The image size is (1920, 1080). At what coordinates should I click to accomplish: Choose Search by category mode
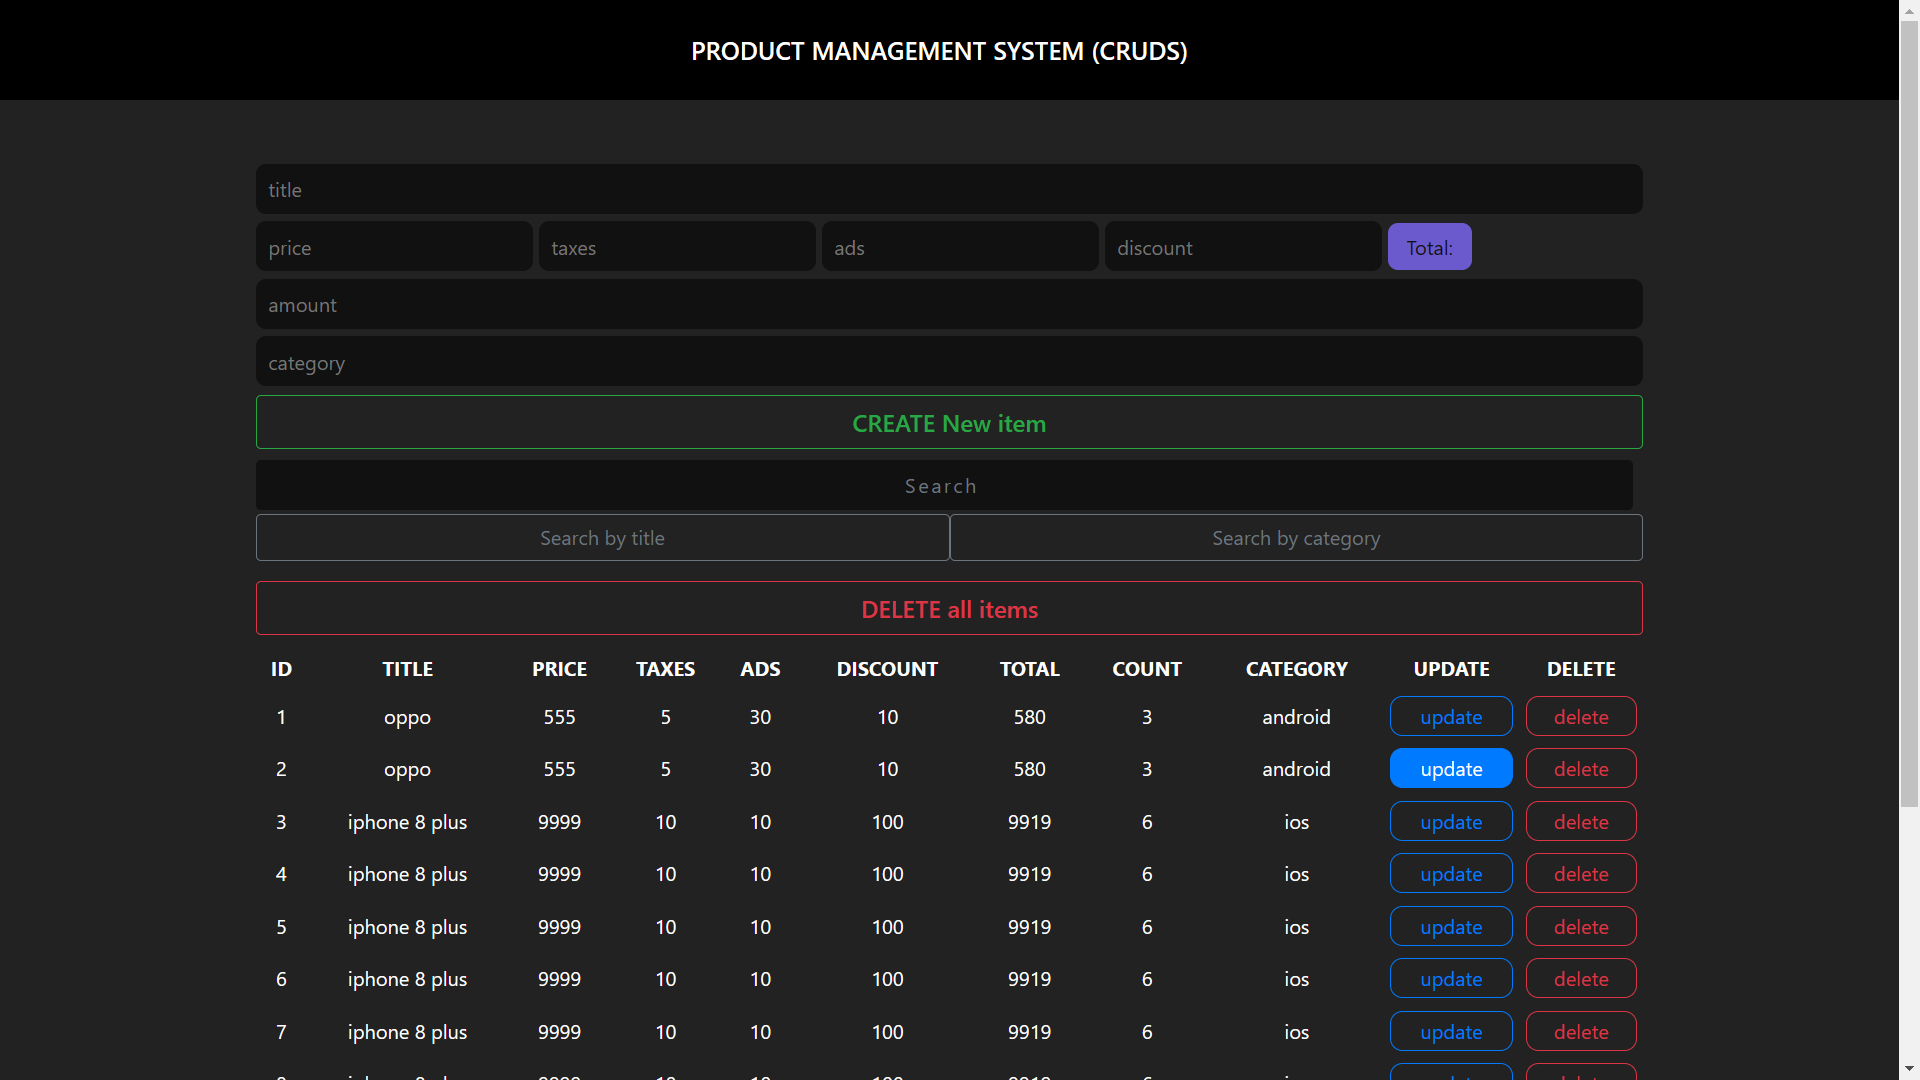pos(1296,538)
